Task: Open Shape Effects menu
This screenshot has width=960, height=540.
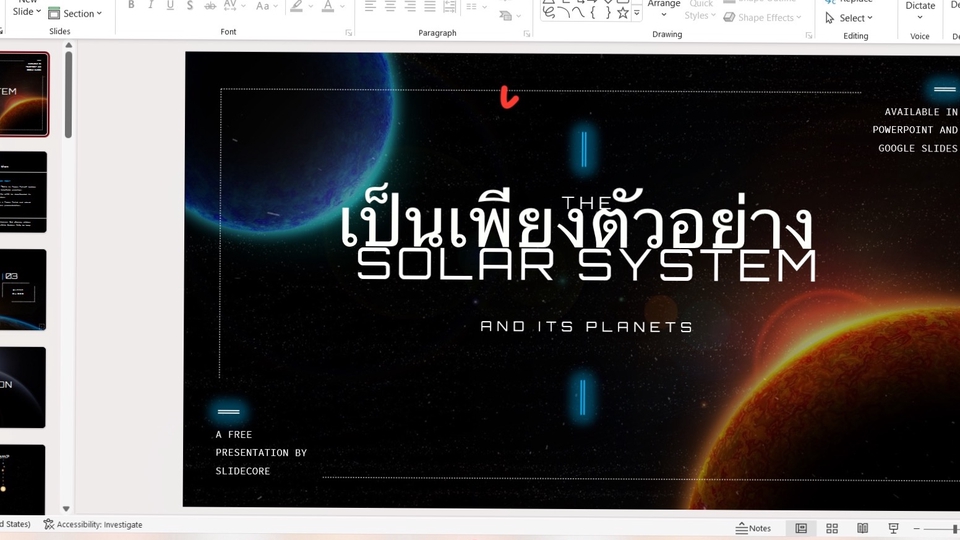Action: coord(762,17)
